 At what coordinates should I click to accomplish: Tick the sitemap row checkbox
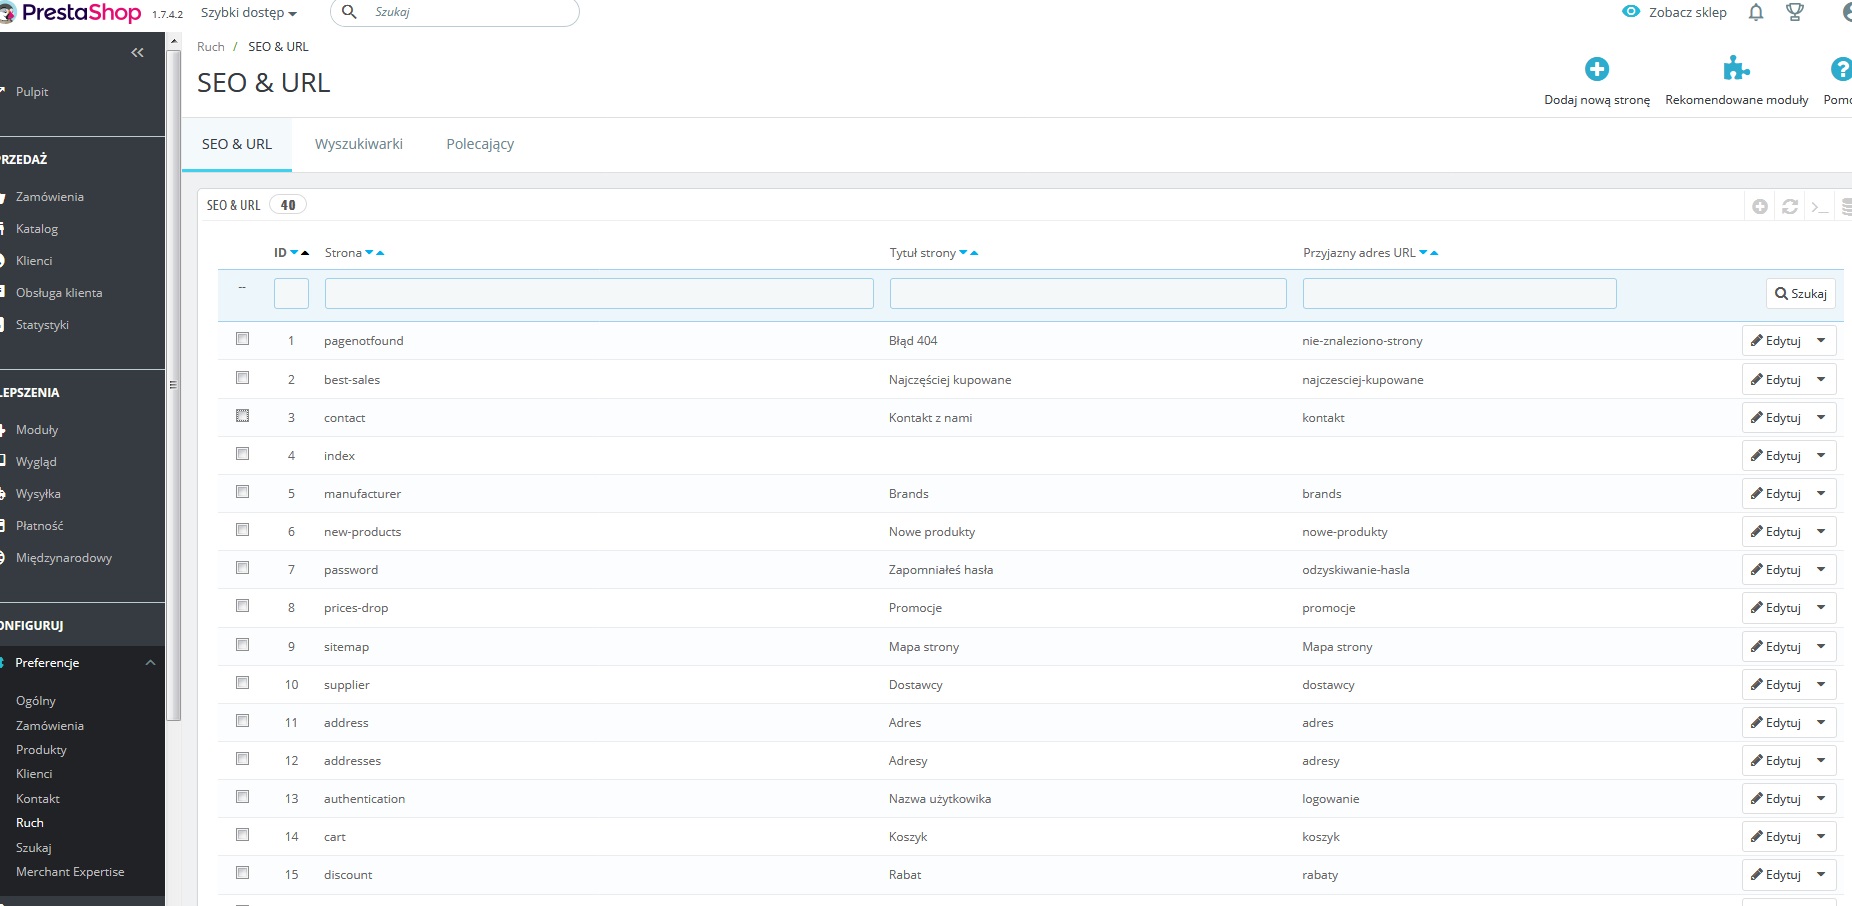242,645
